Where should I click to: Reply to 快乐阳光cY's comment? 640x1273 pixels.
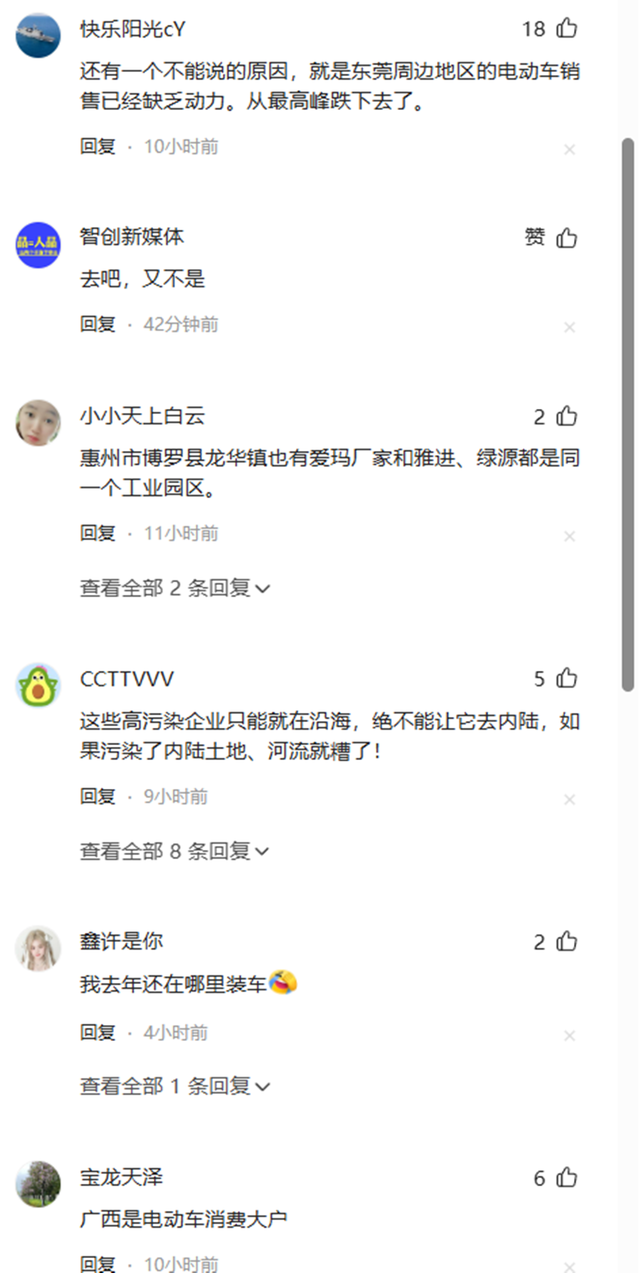[98, 146]
